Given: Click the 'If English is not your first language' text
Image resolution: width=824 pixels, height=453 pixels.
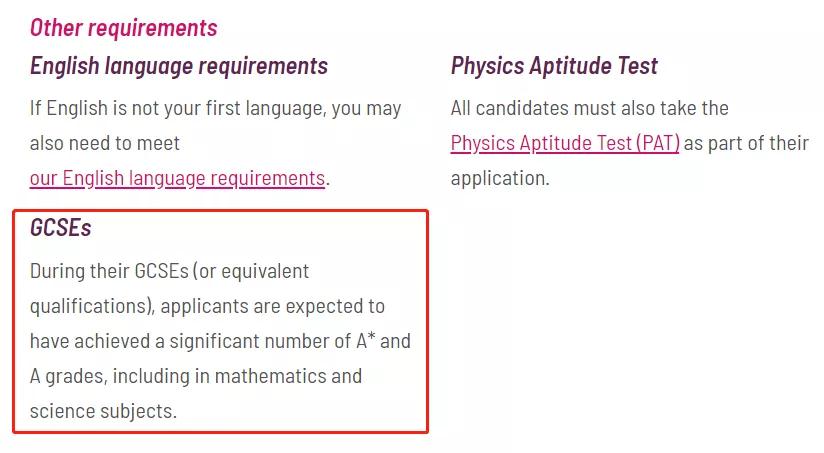Looking at the screenshot, I should 178,109.
